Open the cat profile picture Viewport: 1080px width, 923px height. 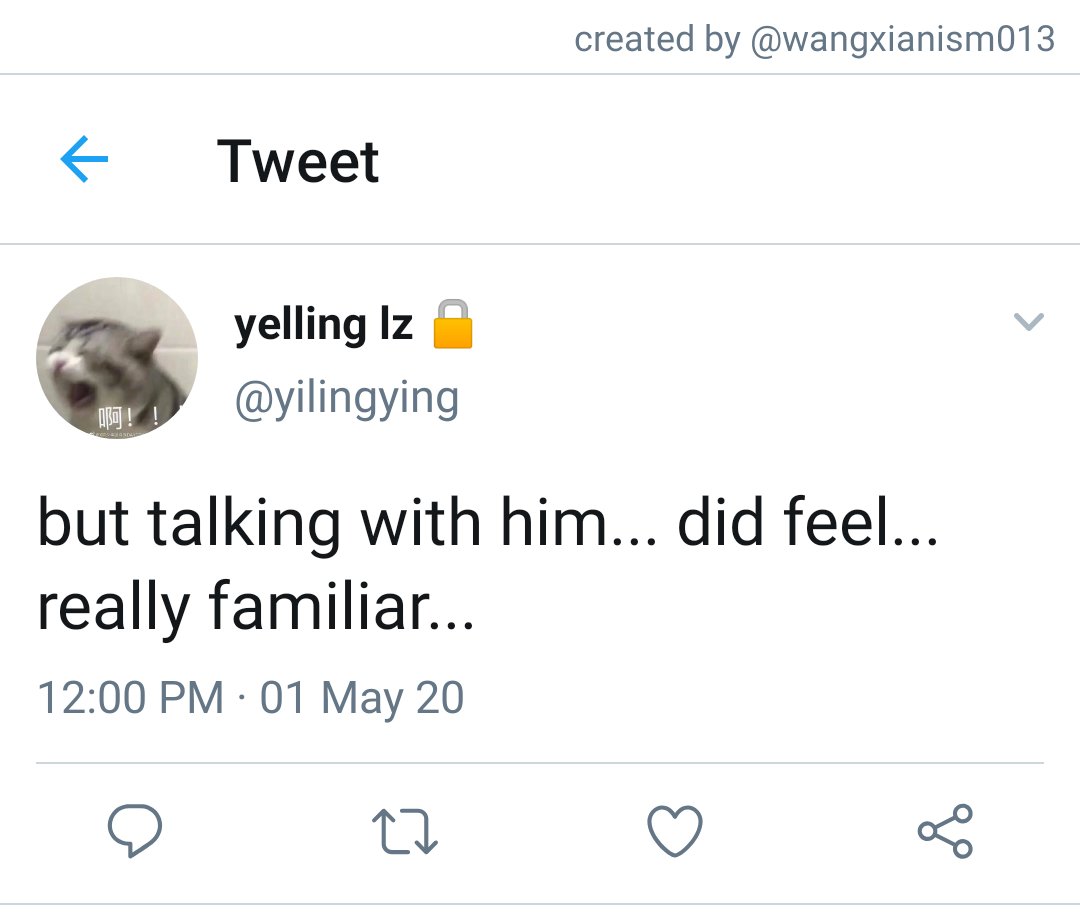click(117, 358)
